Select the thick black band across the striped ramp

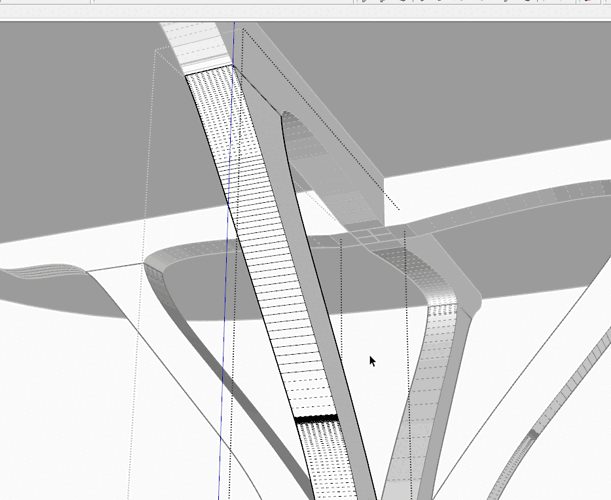316,419
